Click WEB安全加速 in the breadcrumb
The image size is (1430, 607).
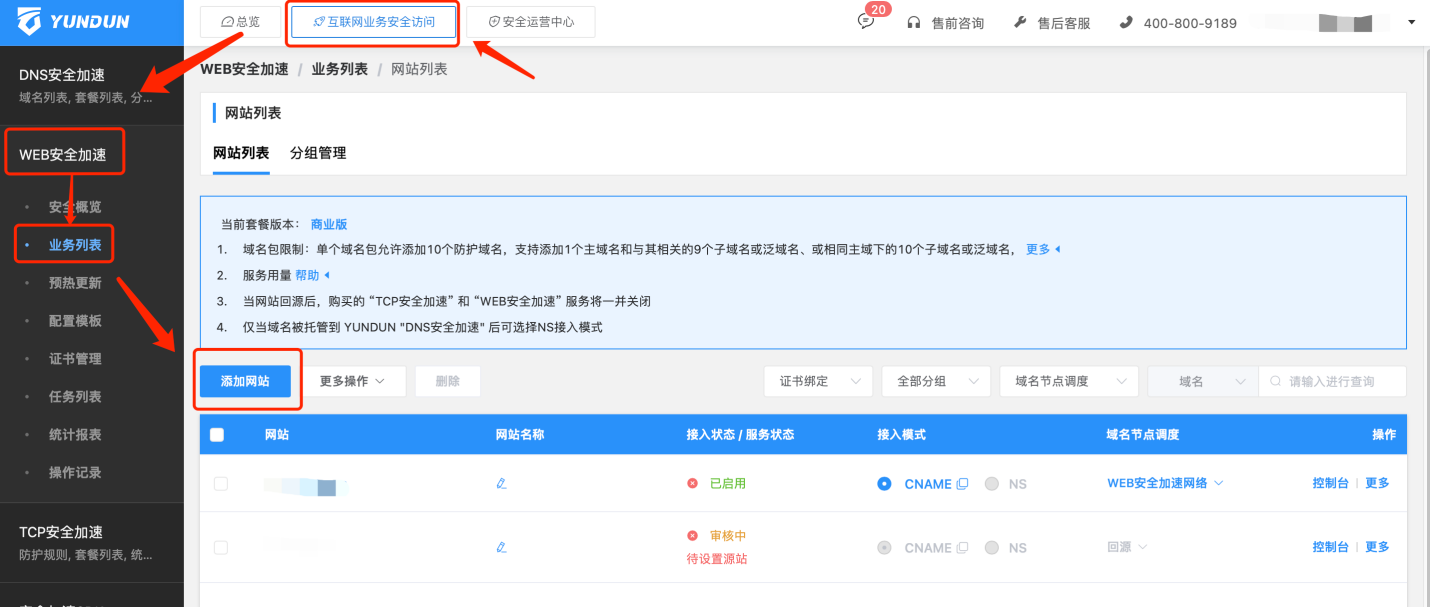[244, 69]
